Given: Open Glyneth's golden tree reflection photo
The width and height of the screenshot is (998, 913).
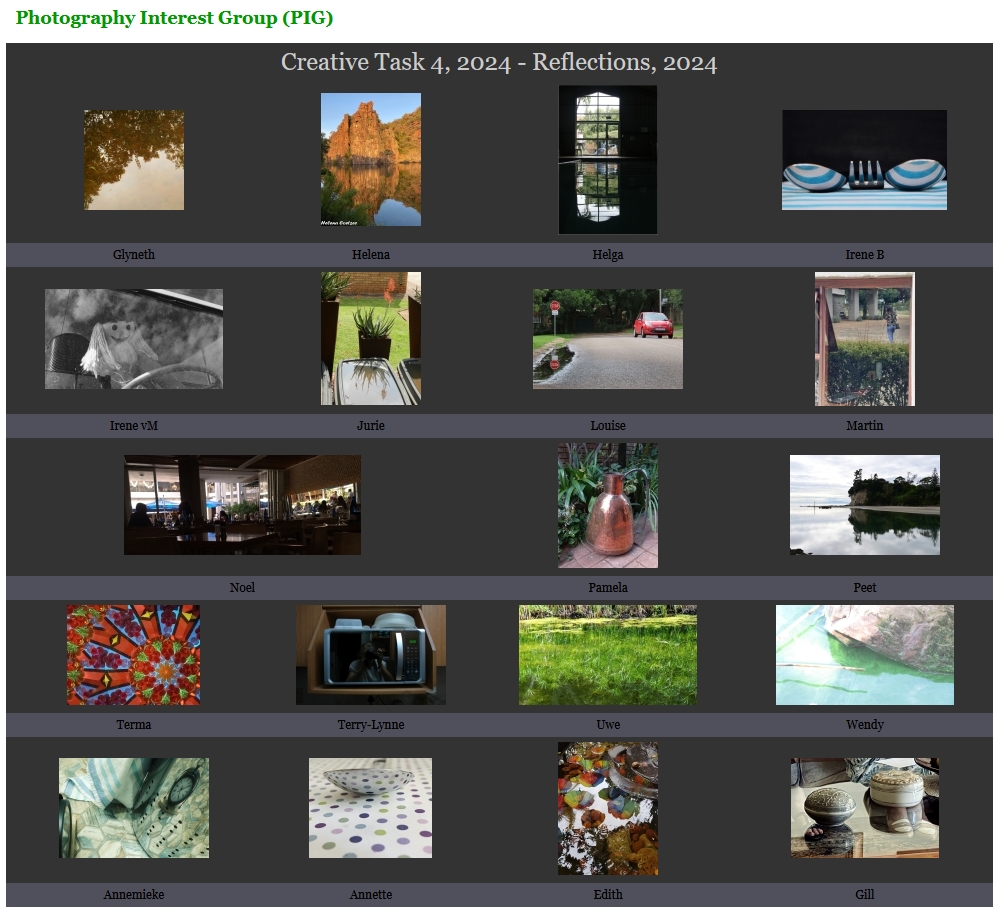Looking at the screenshot, I should click(134, 160).
